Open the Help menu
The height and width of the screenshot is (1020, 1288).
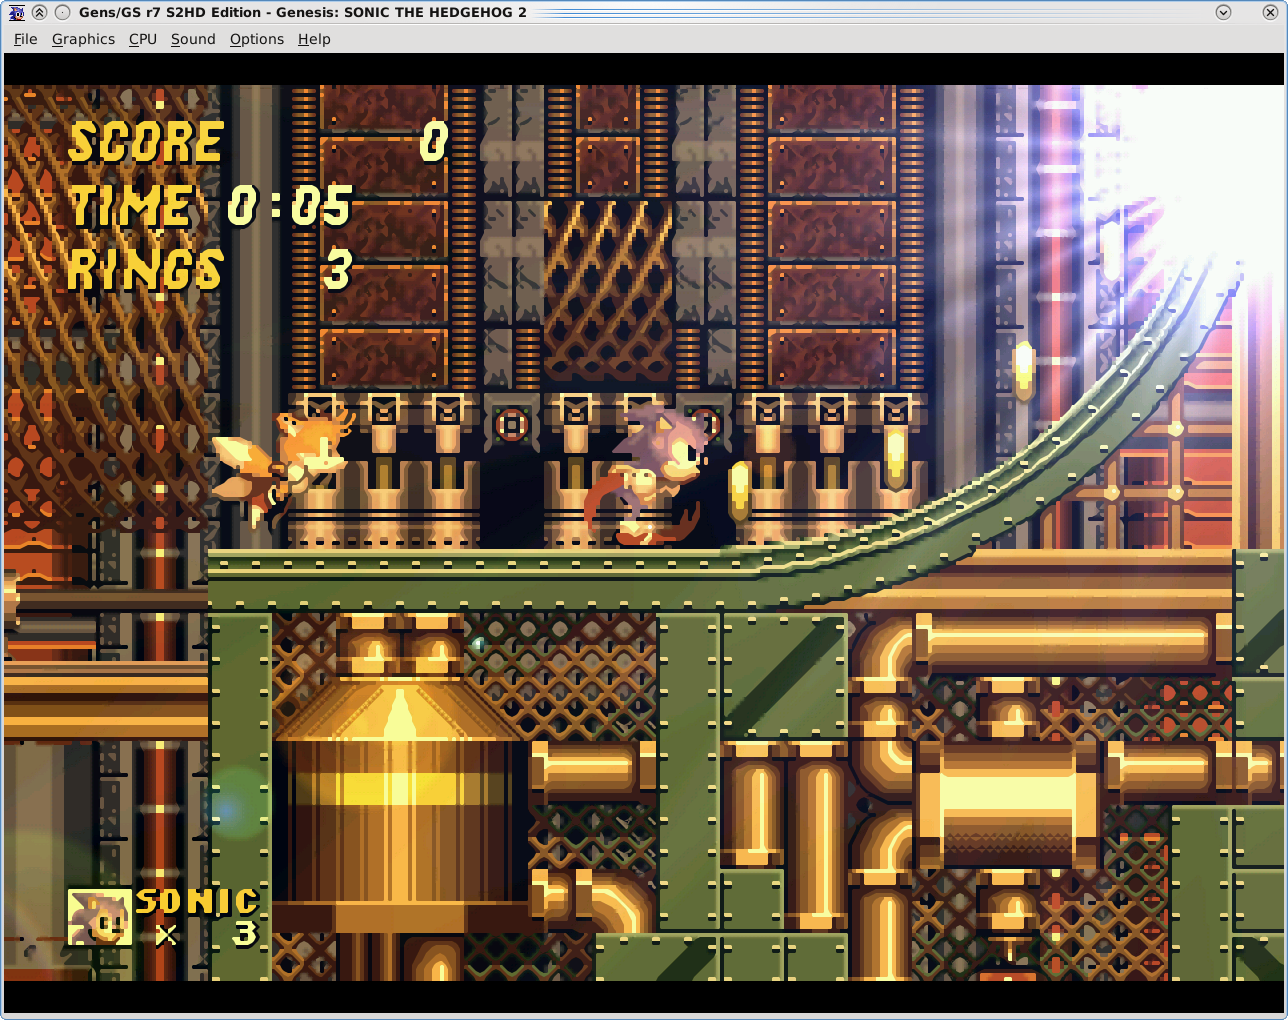click(314, 39)
